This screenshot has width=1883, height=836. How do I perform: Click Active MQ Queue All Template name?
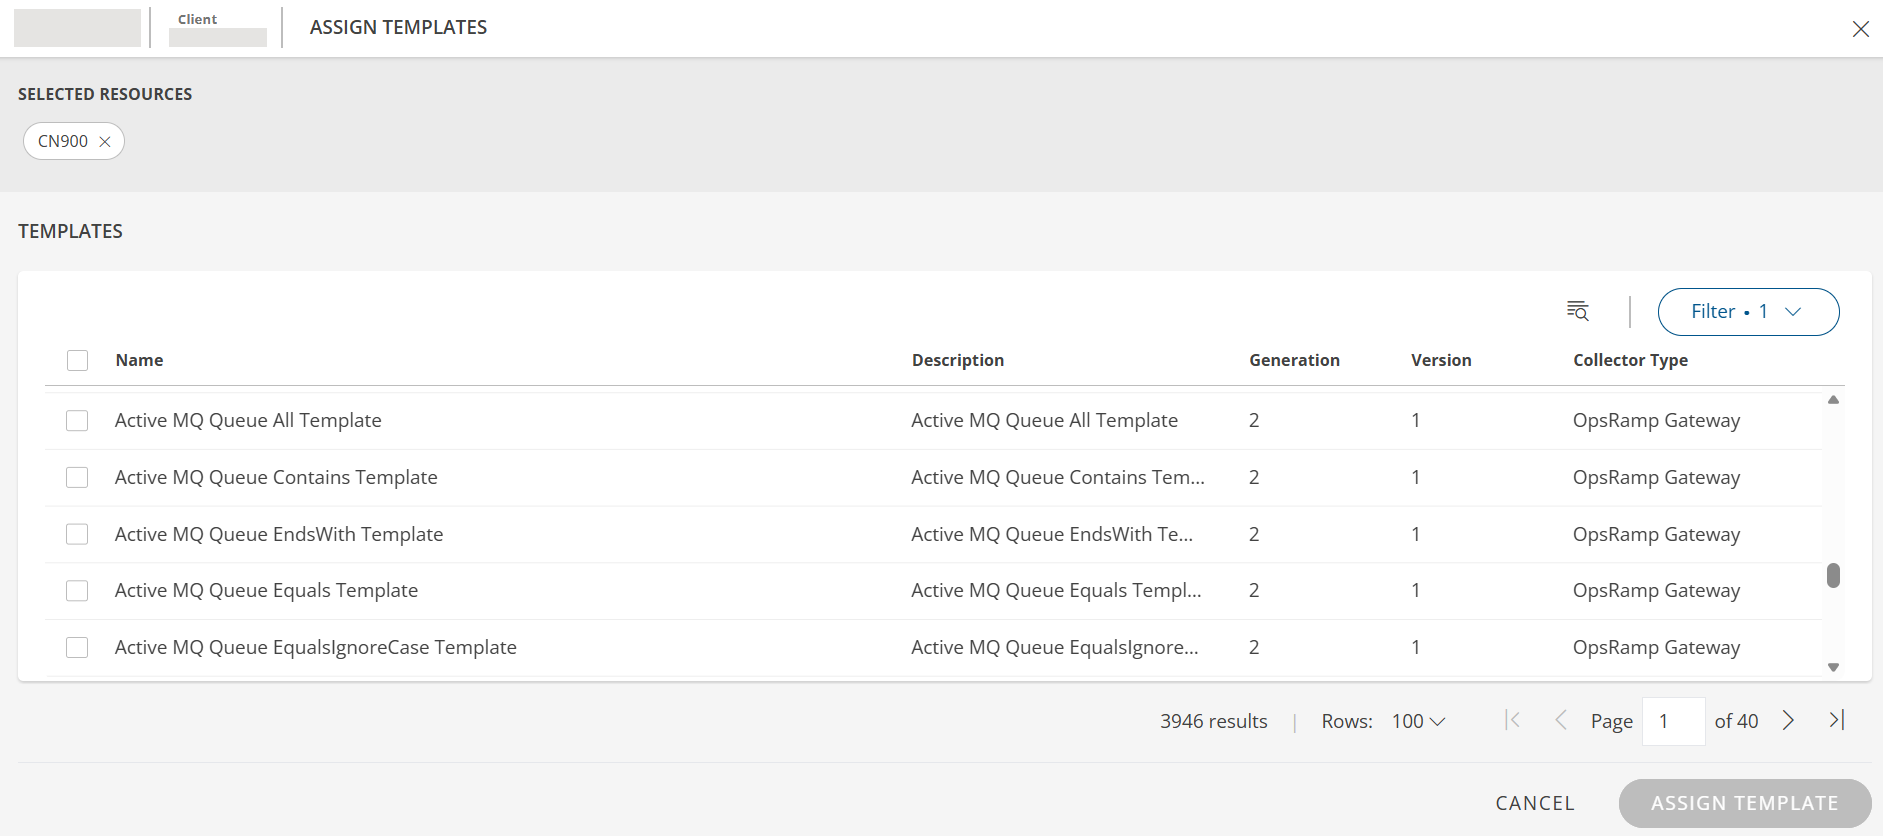pos(248,420)
